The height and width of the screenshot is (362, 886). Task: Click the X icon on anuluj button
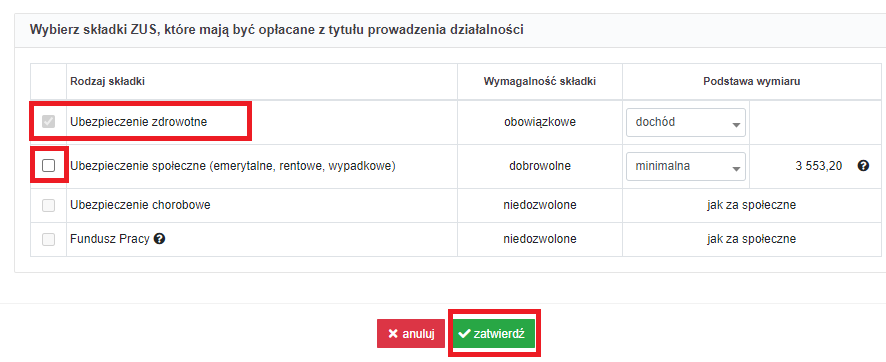pos(393,334)
